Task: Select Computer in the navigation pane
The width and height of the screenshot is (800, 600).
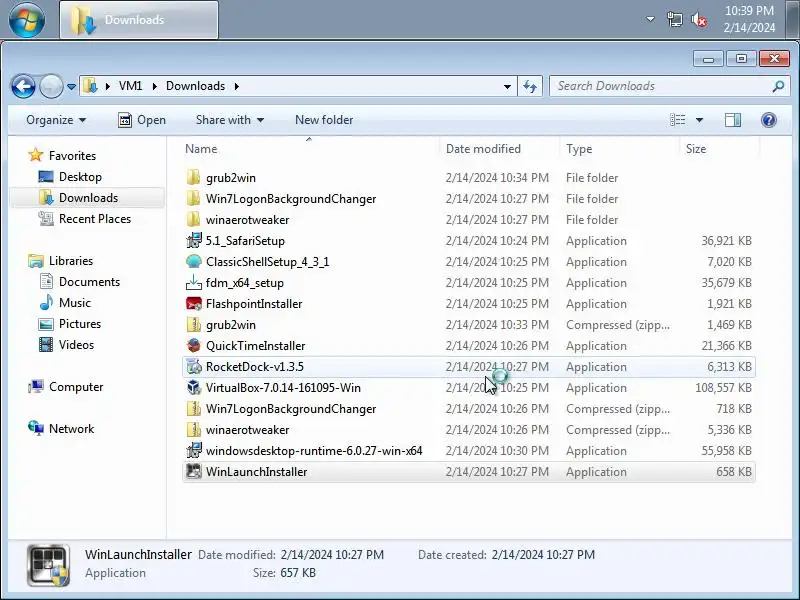Action: pyautogui.click(x=76, y=387)
